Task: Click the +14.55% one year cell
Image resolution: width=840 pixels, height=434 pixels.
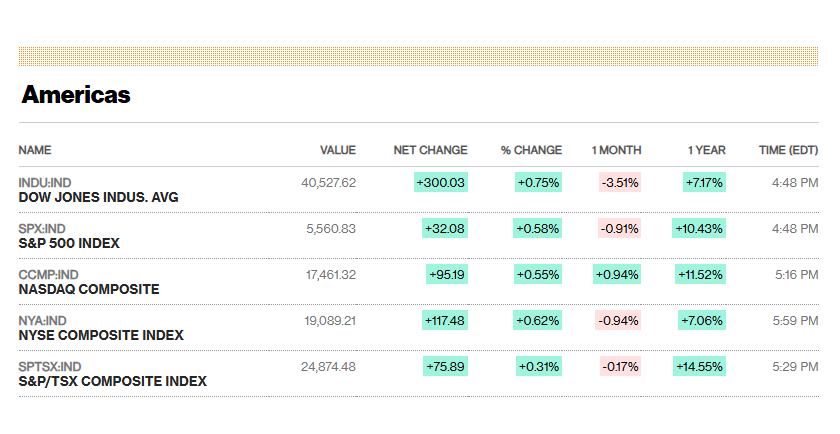Action: [x=700, y=366]
